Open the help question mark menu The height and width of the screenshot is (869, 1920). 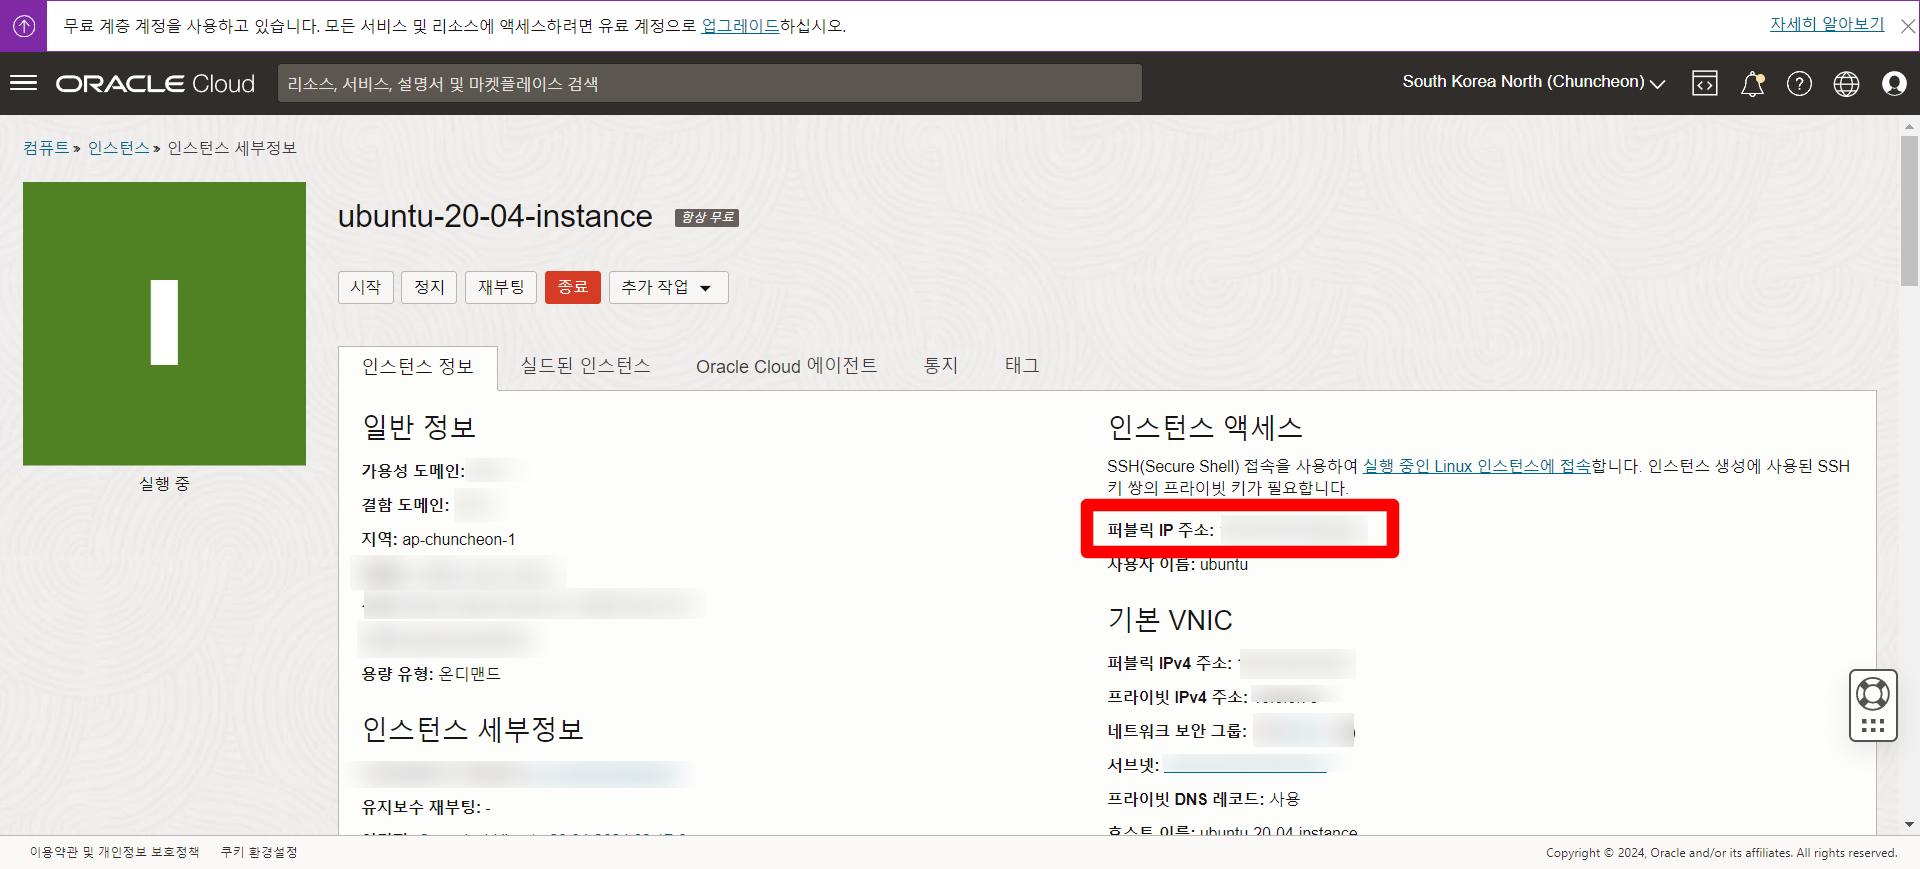coord(1799,84)
